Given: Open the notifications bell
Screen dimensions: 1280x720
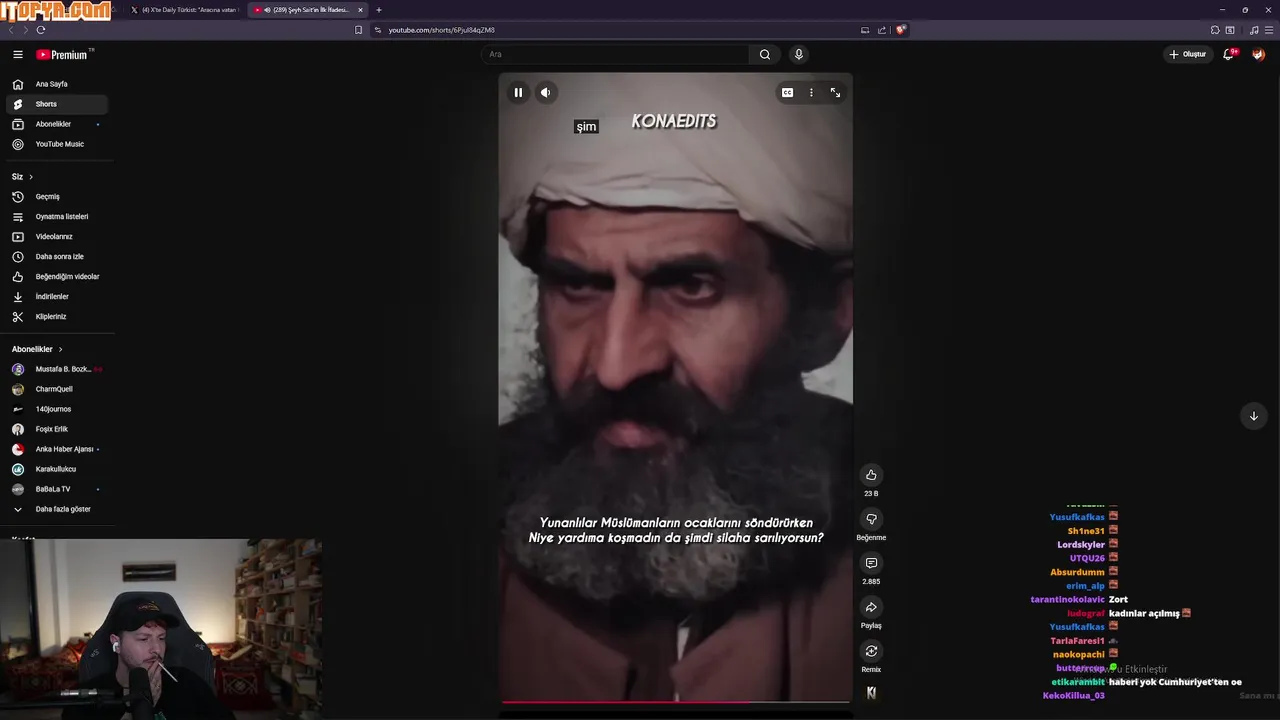Looking at the screenshot, I should pos(1228,55).
